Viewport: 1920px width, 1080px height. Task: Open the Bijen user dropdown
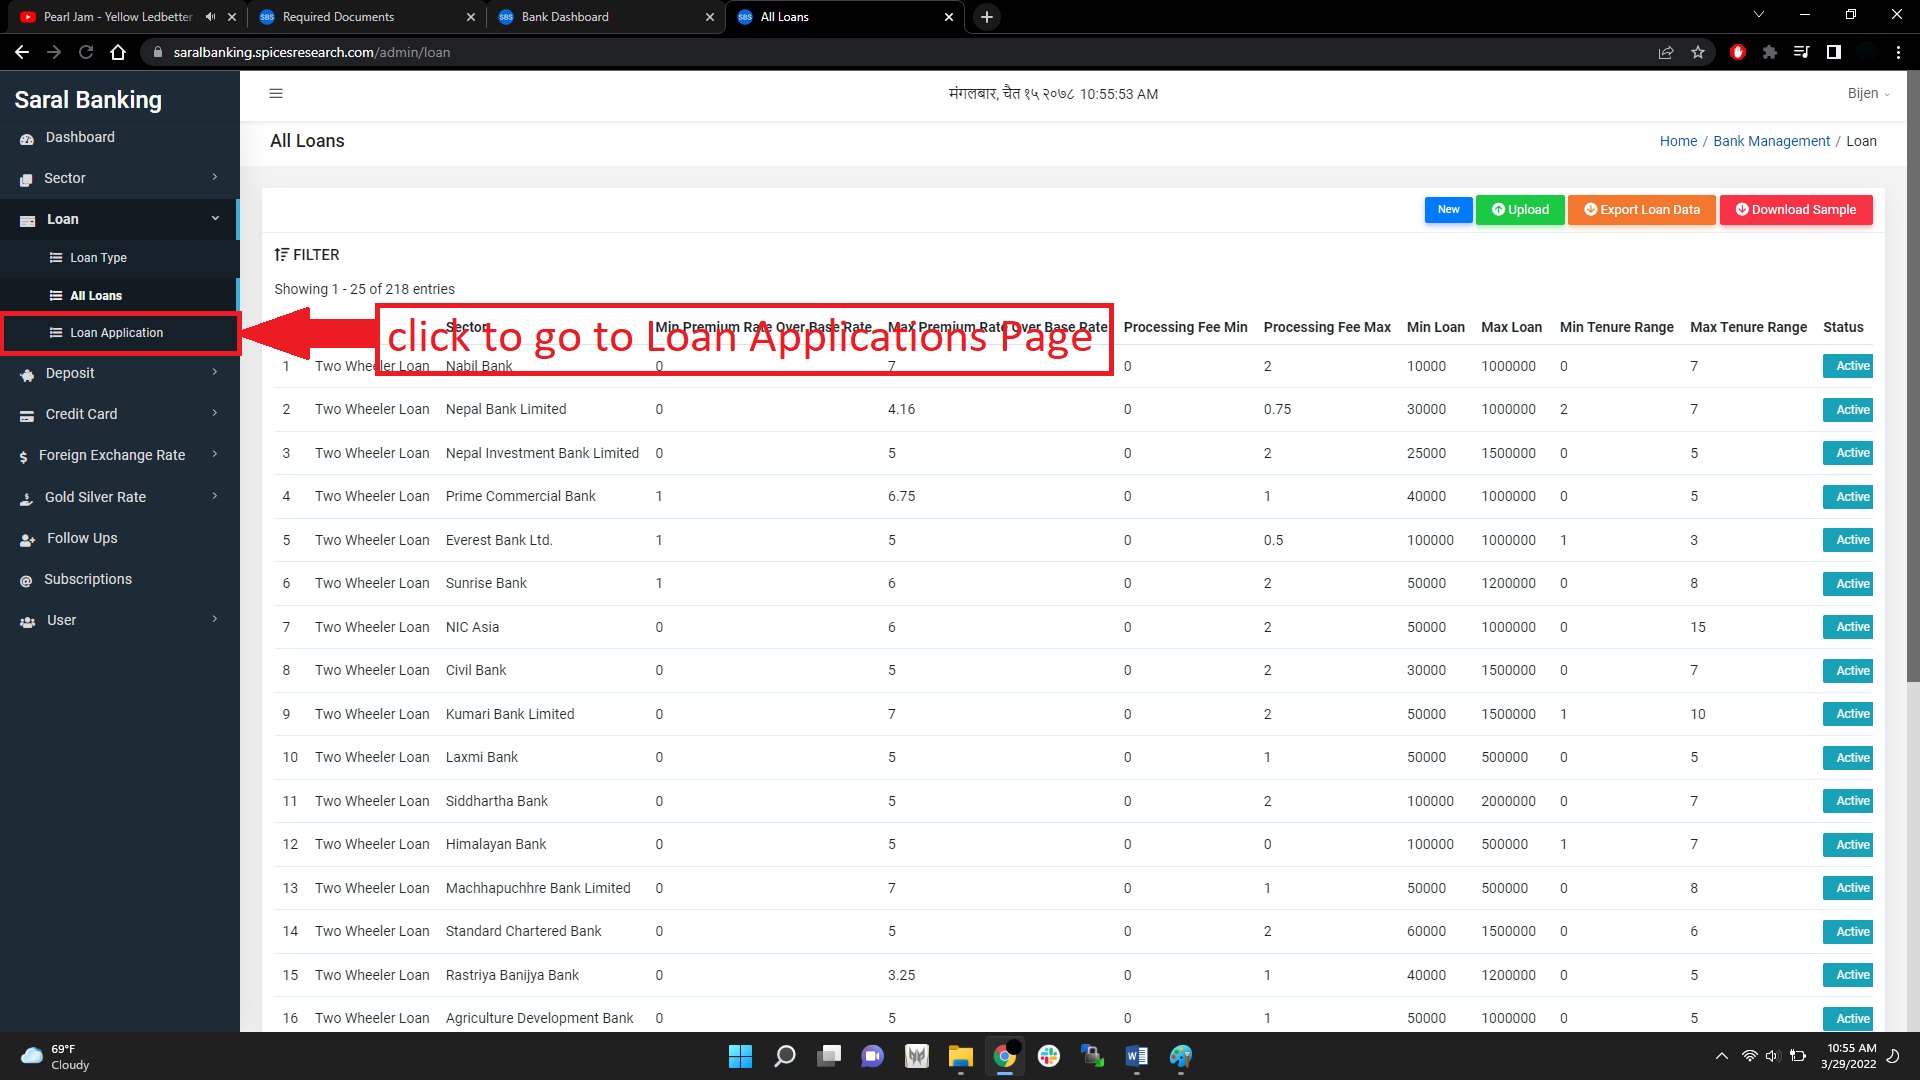click(x=1868, y=93)
